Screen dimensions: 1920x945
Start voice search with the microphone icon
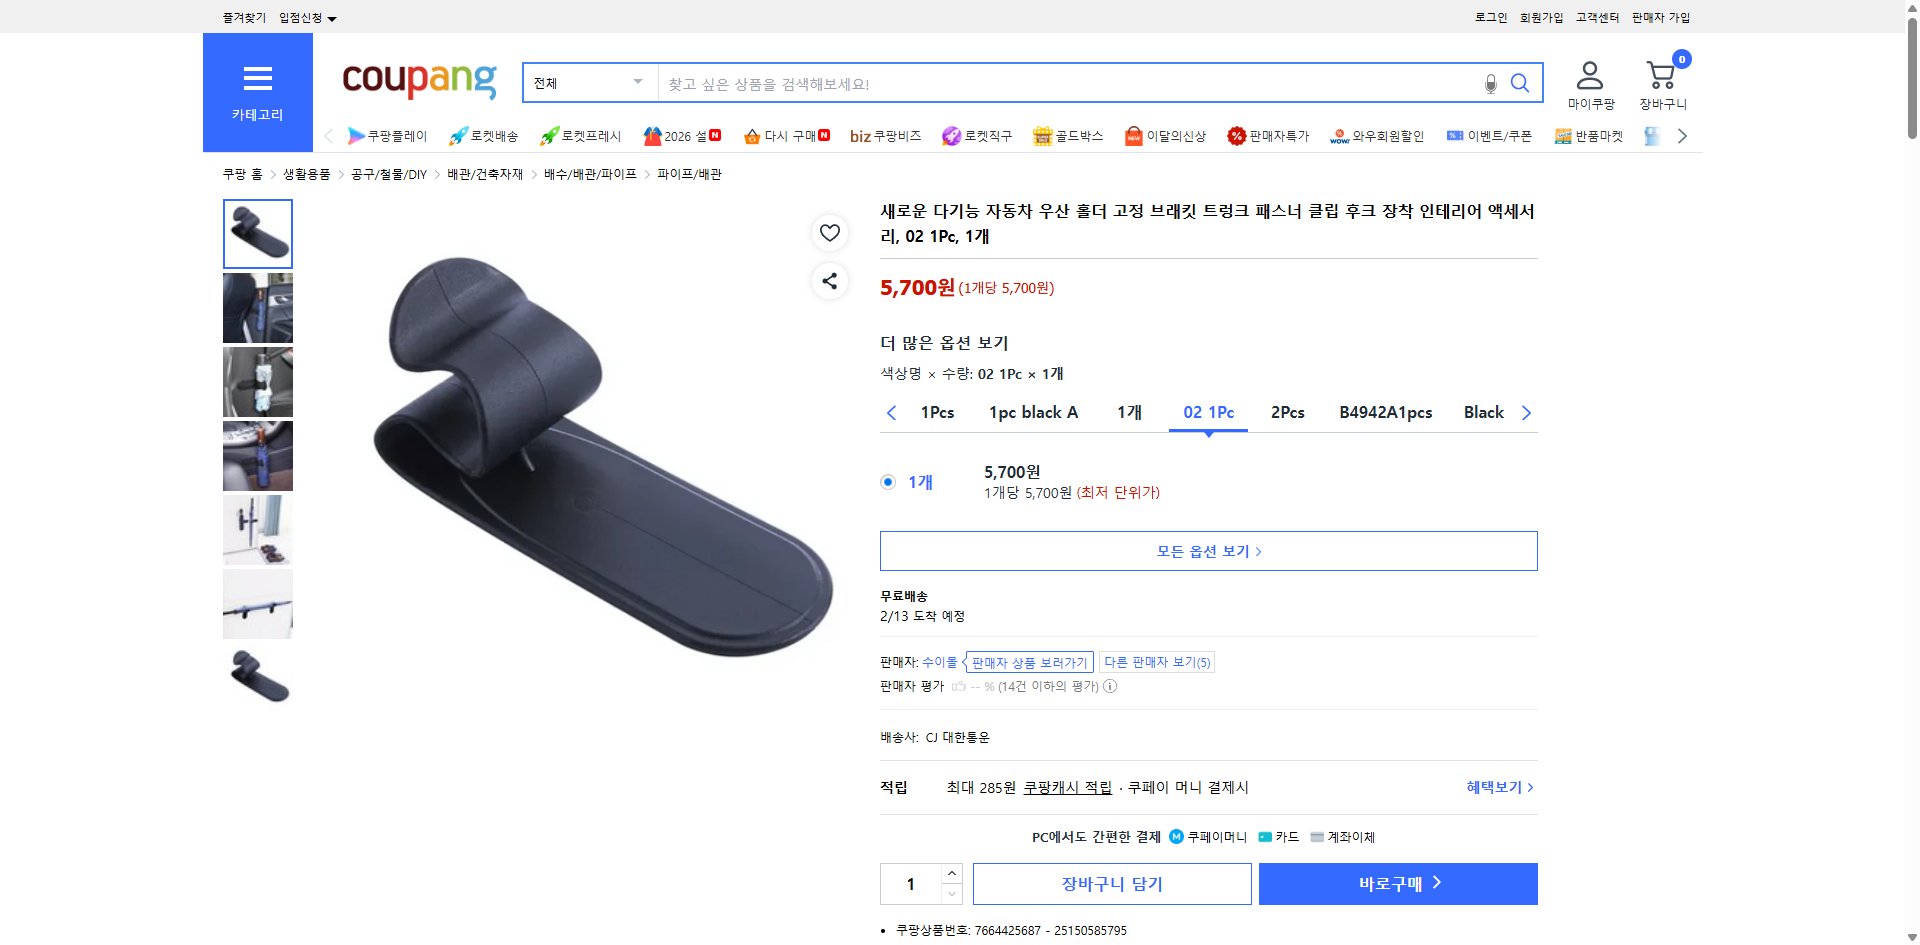point(1489,84)
